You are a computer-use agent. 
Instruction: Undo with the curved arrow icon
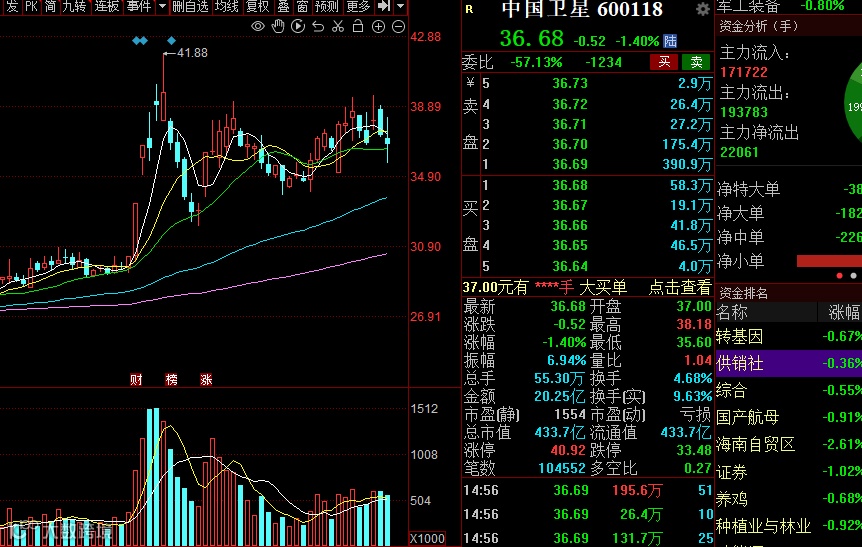click(318, 26)
